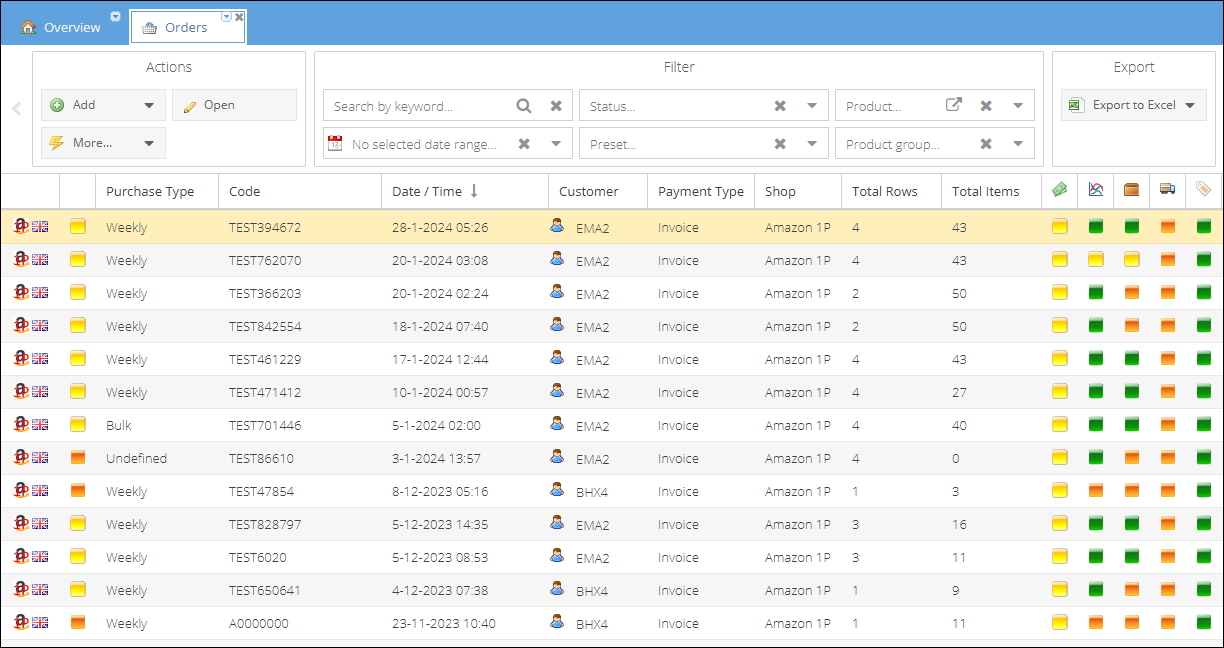Open the Product filter dropdown arrow
Screen dimensions: 1224x648
click(1018, 105)
